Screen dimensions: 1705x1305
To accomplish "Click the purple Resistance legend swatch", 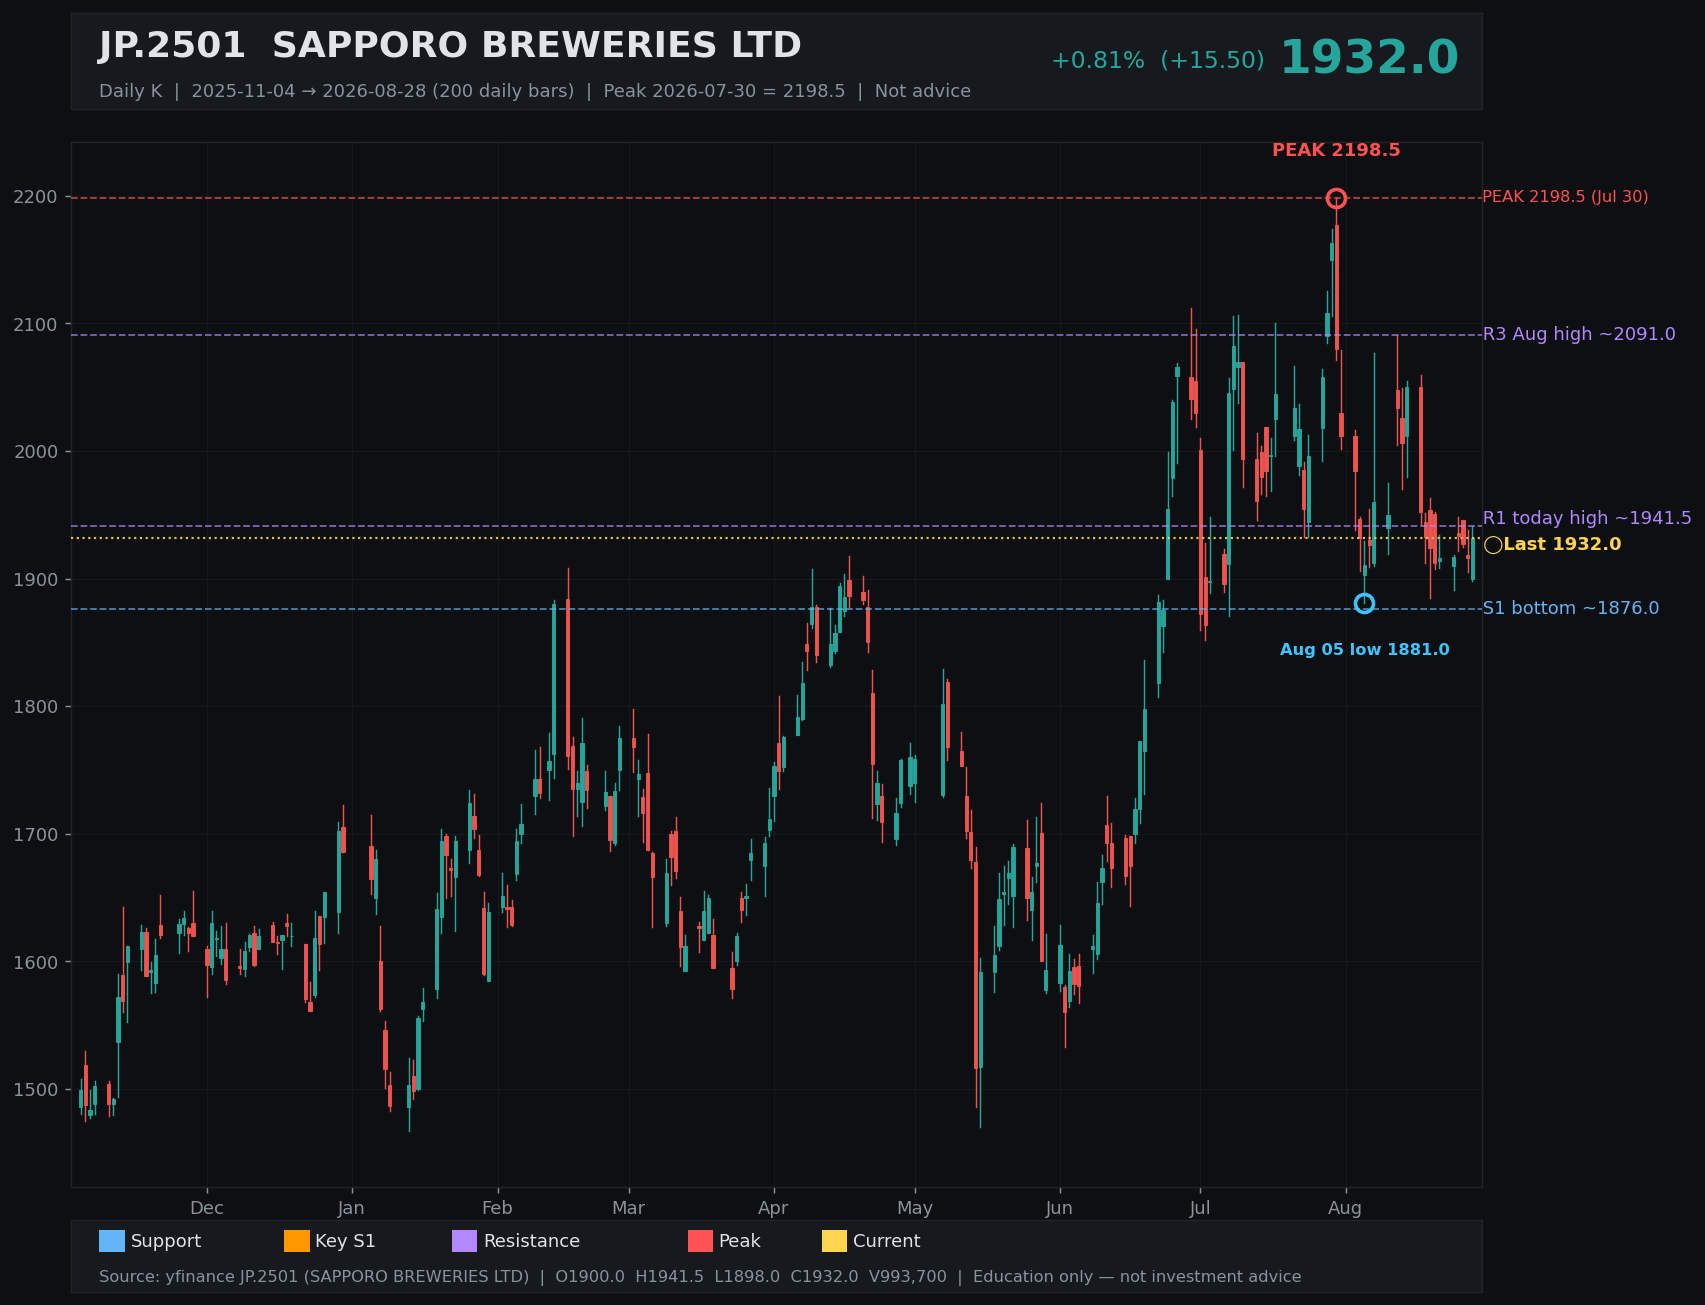I will click(x=465, y=1241).
